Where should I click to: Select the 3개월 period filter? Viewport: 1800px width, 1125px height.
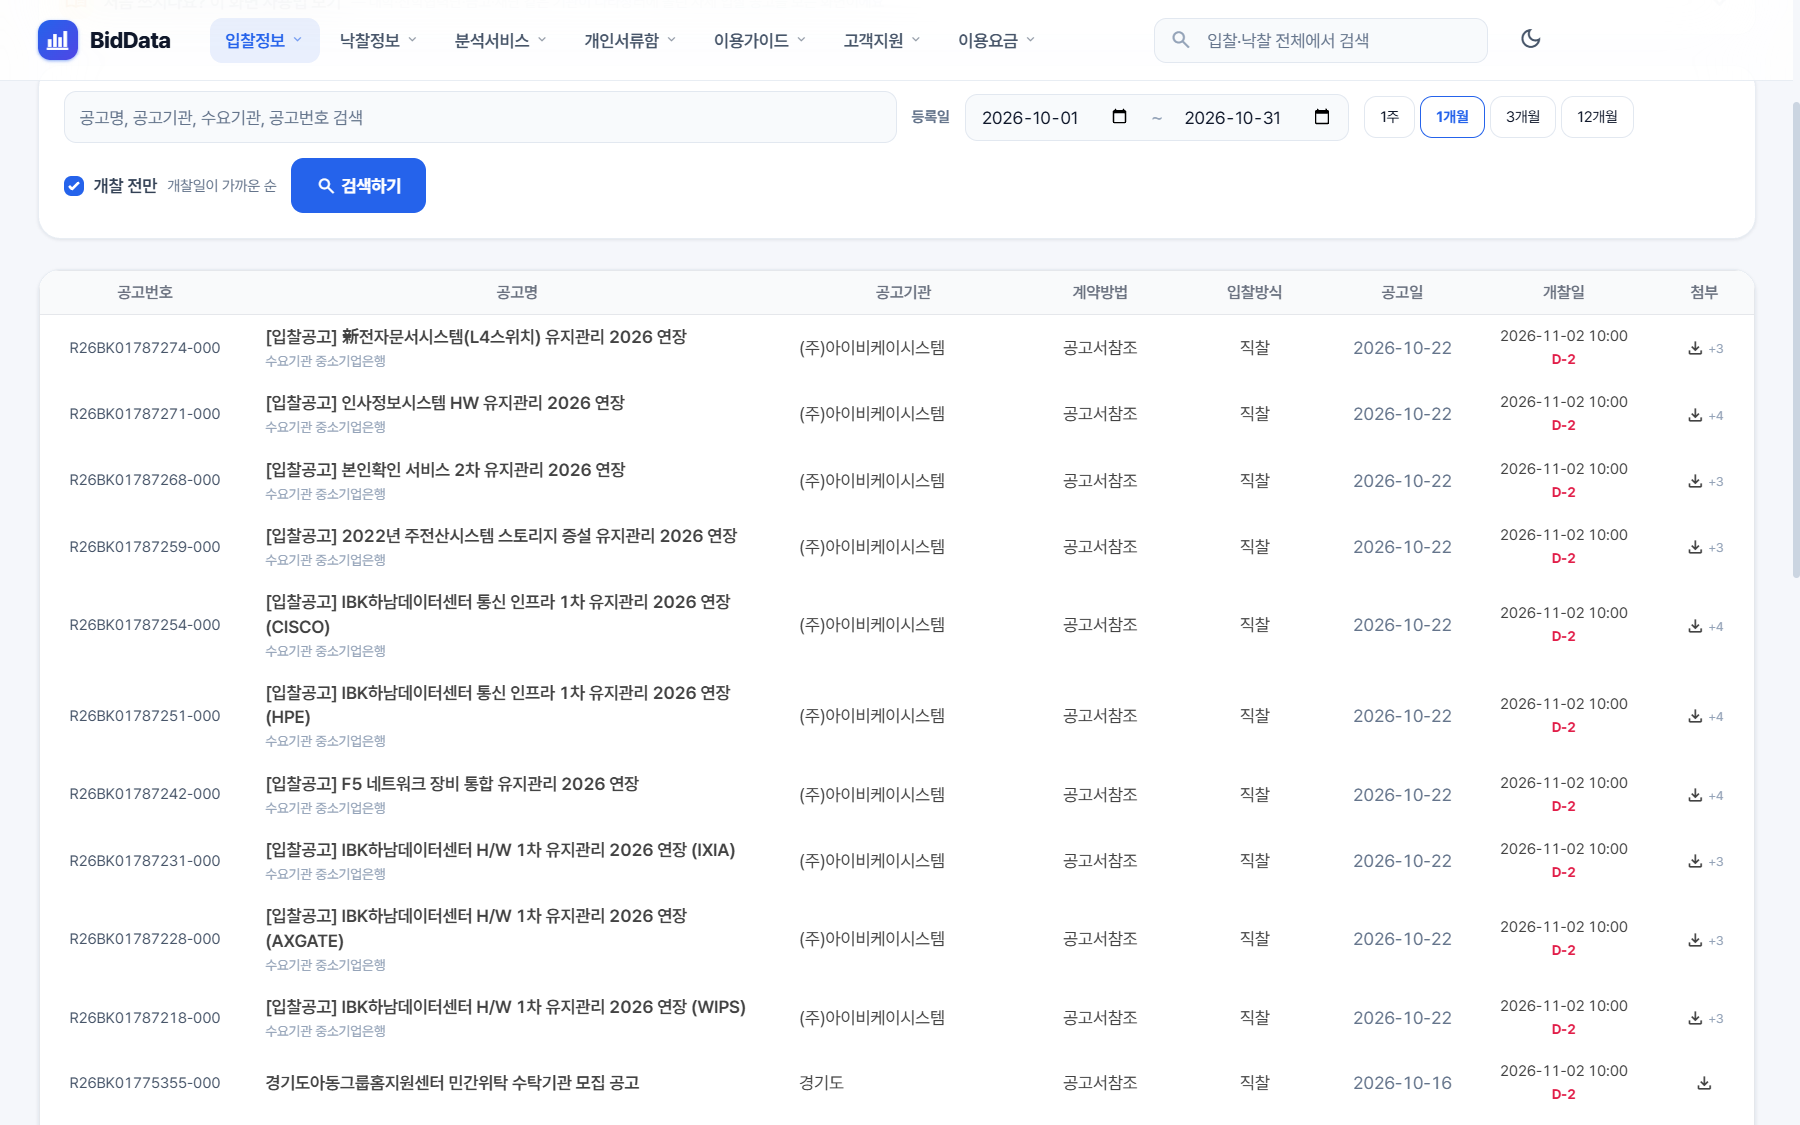click(x=1523, y=117)
